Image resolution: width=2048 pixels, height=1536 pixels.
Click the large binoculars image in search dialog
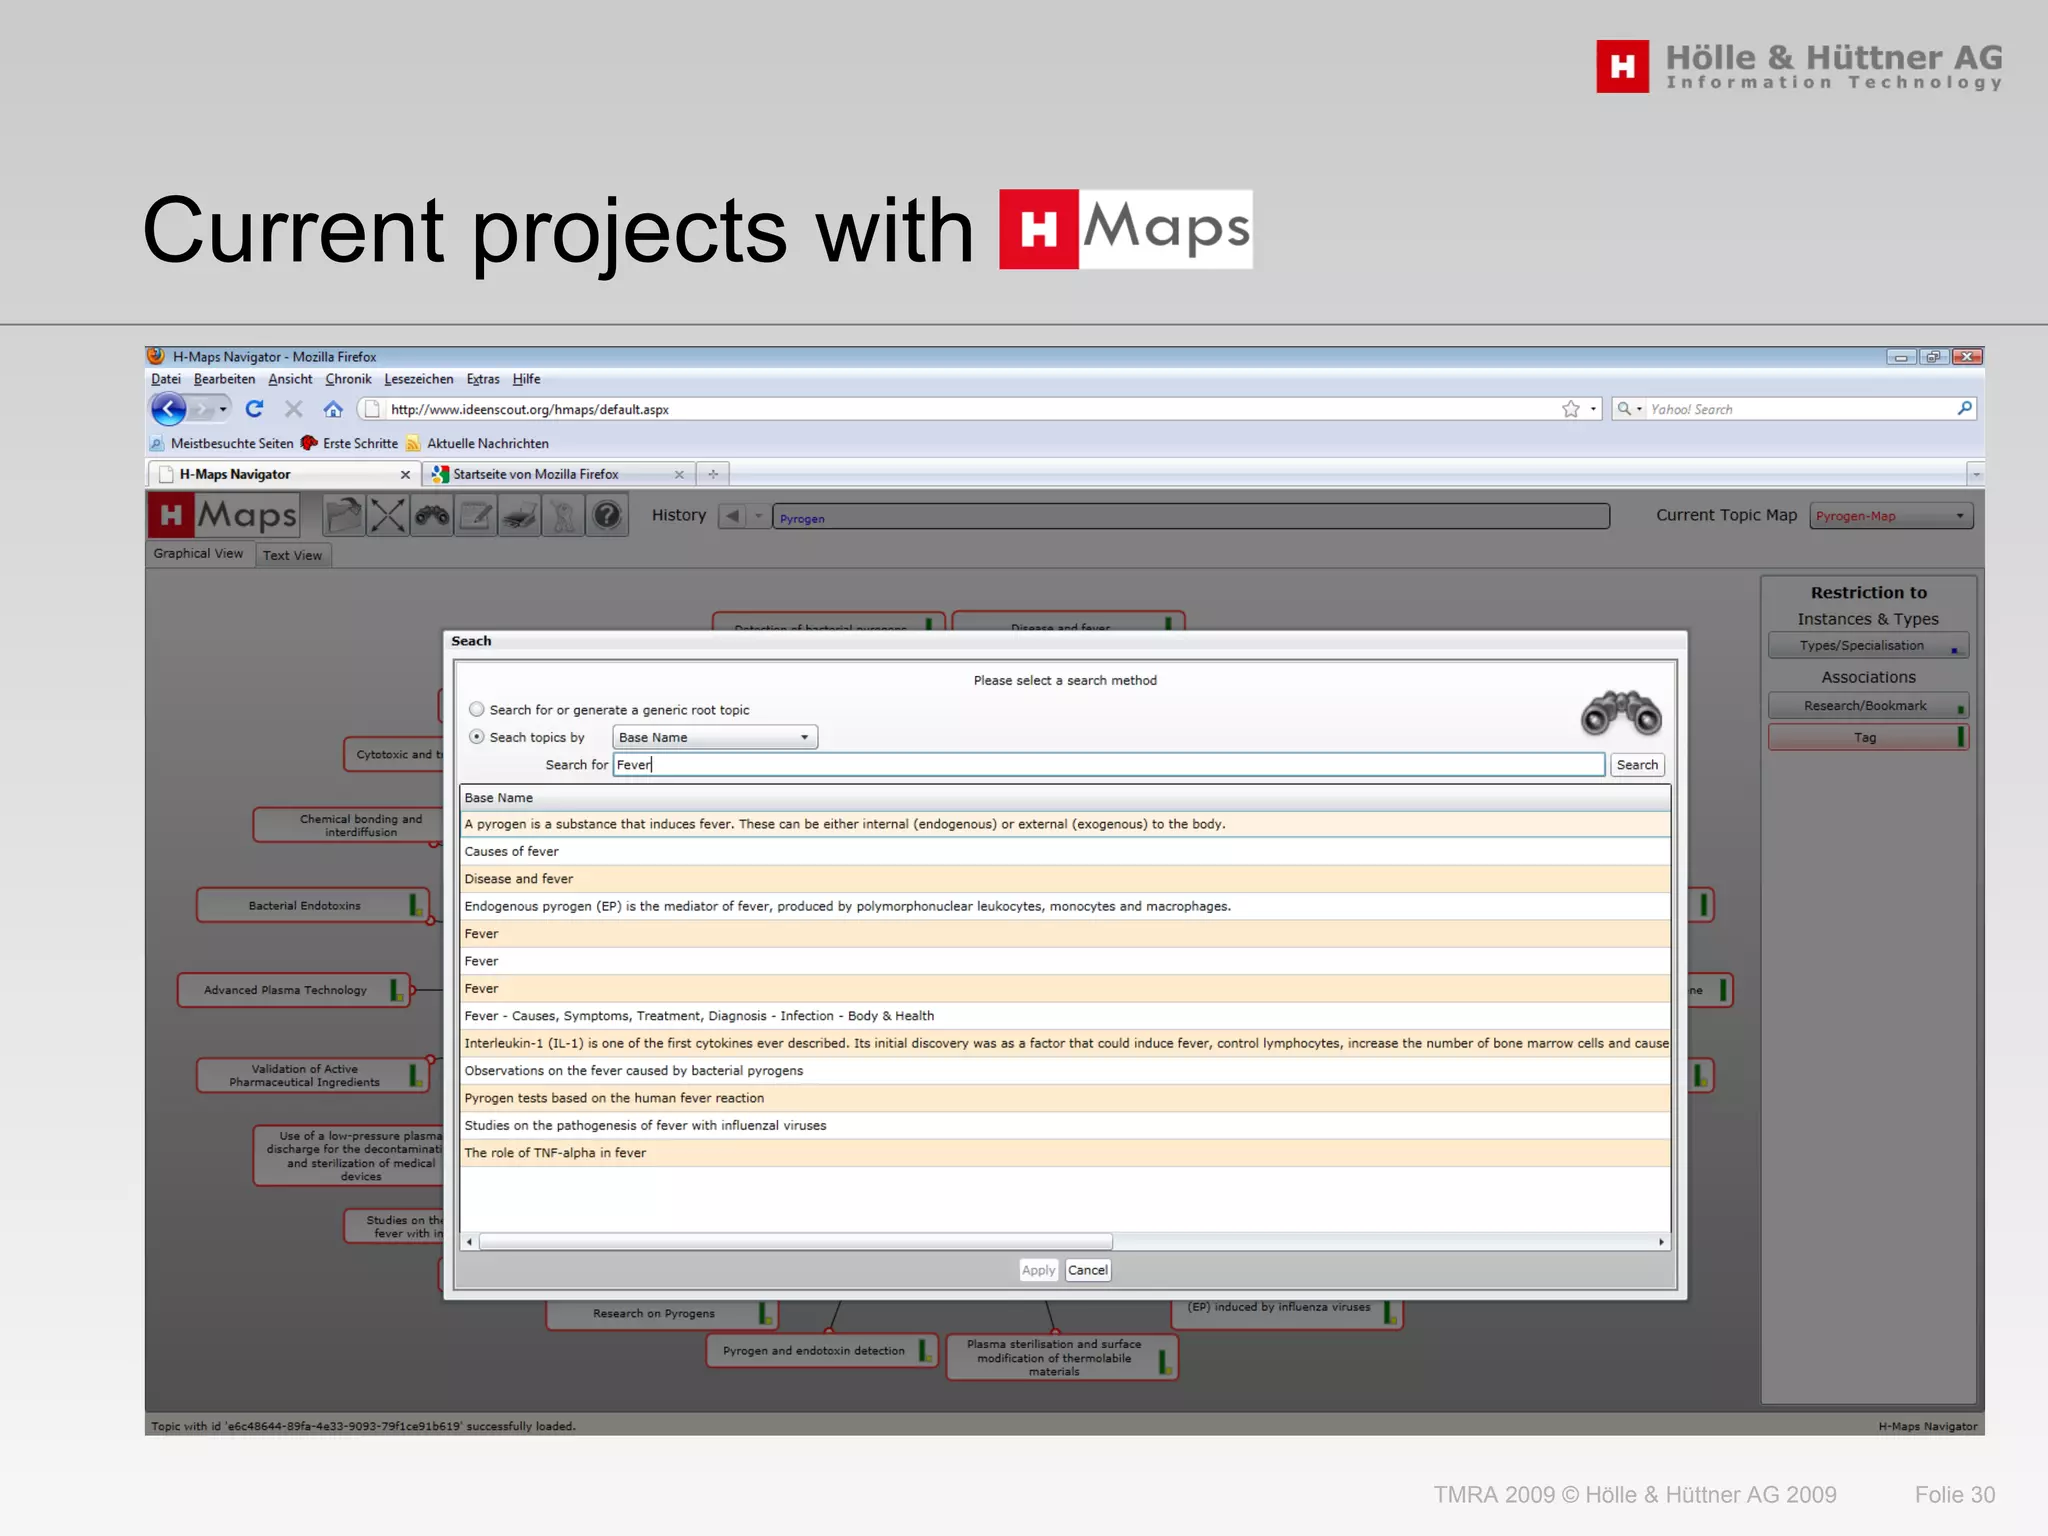[x=1621, y=713]
